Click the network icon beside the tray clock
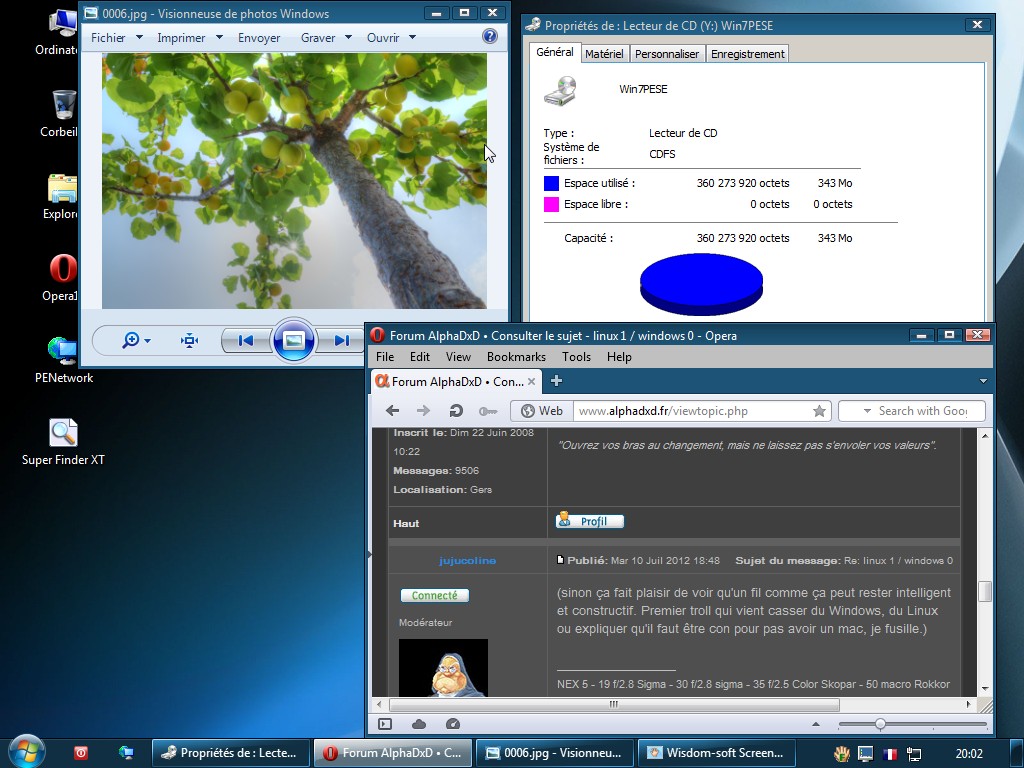Screen dimensions: 1024x768 (914, 754)
